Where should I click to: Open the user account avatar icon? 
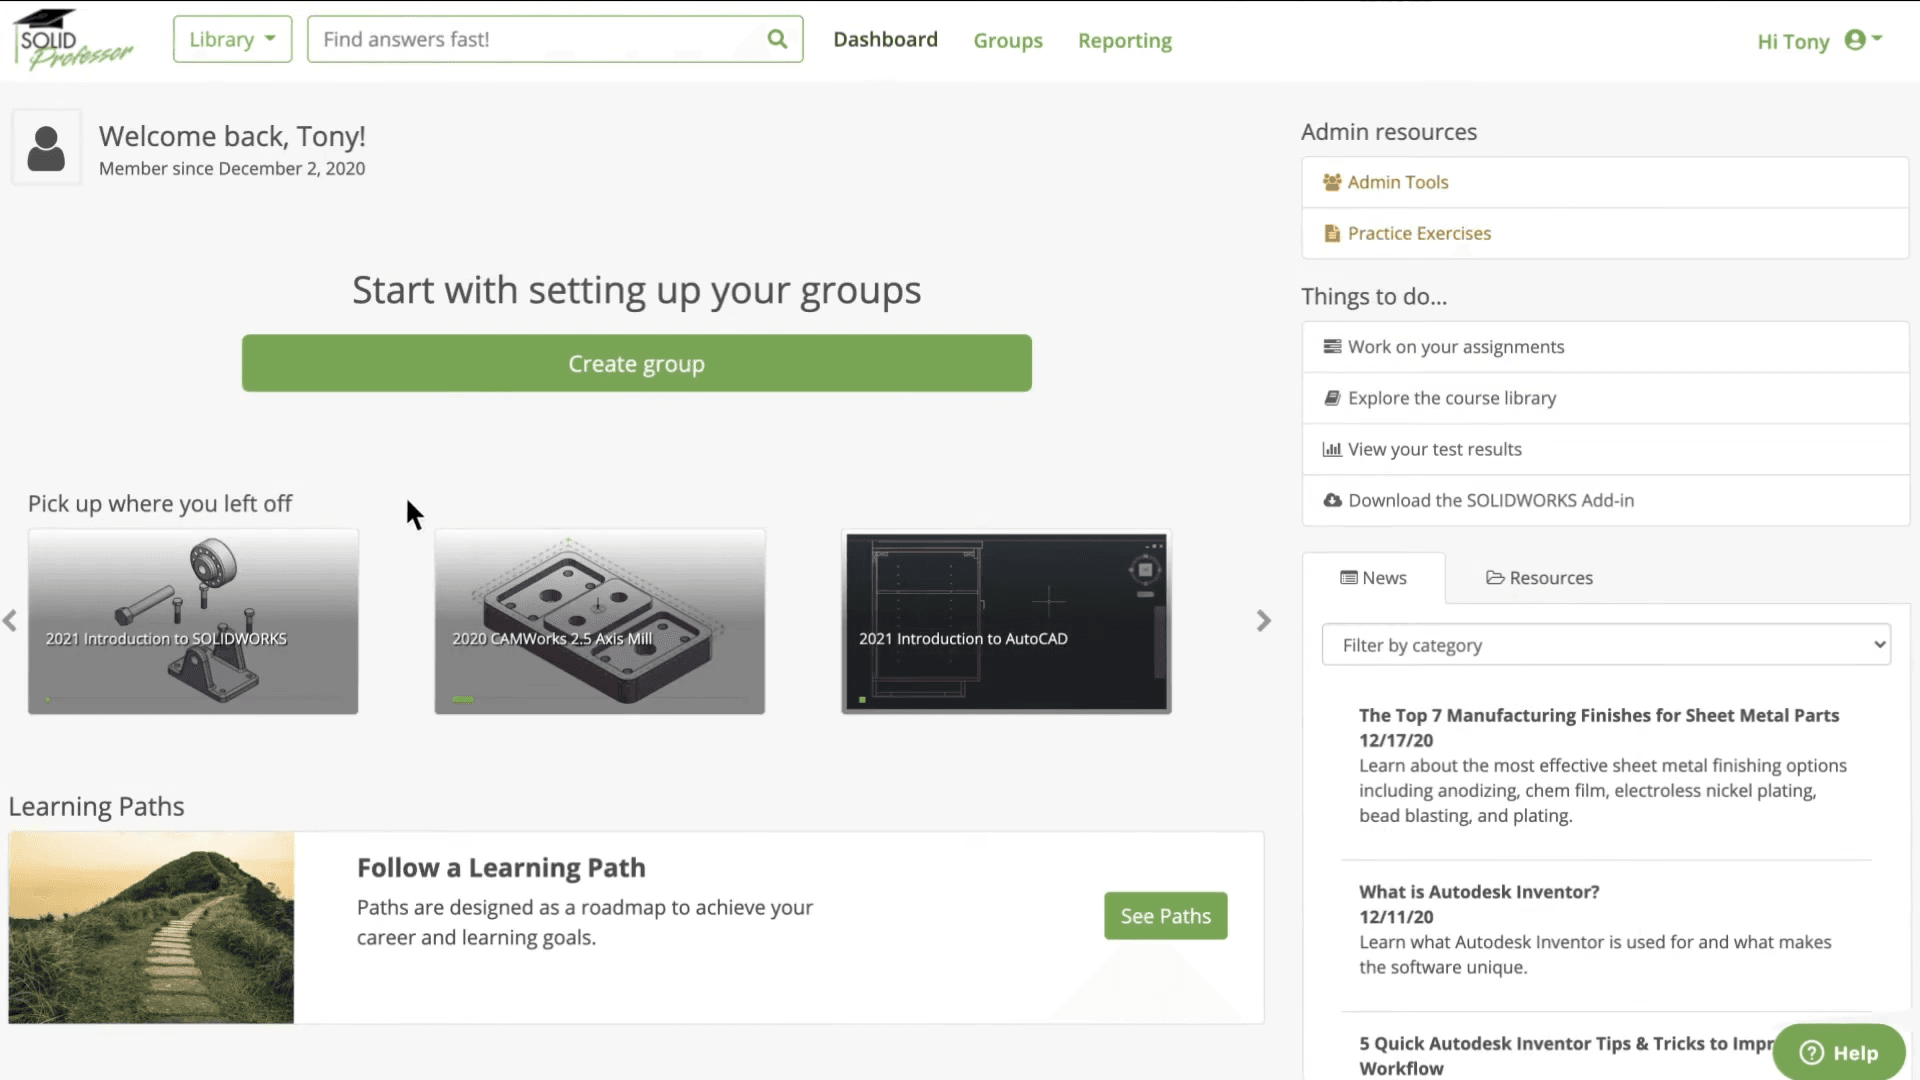1855,40
